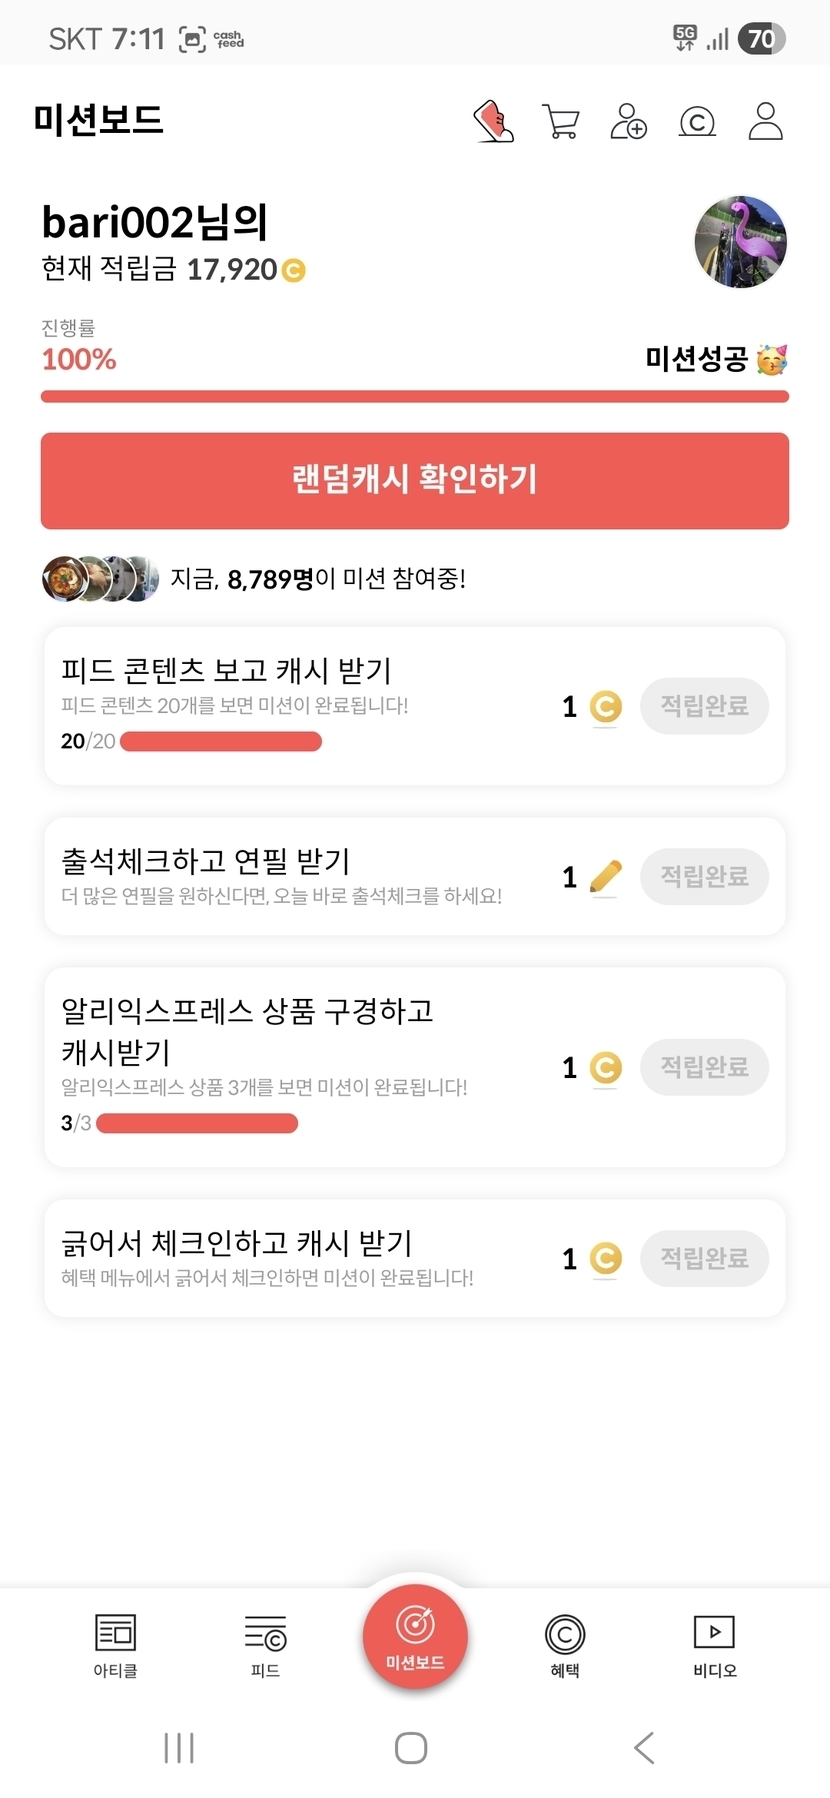This screenshot has width=830, height=1798.
Task: Tap the mission progress bar at 100%
Action: (414, 397)
